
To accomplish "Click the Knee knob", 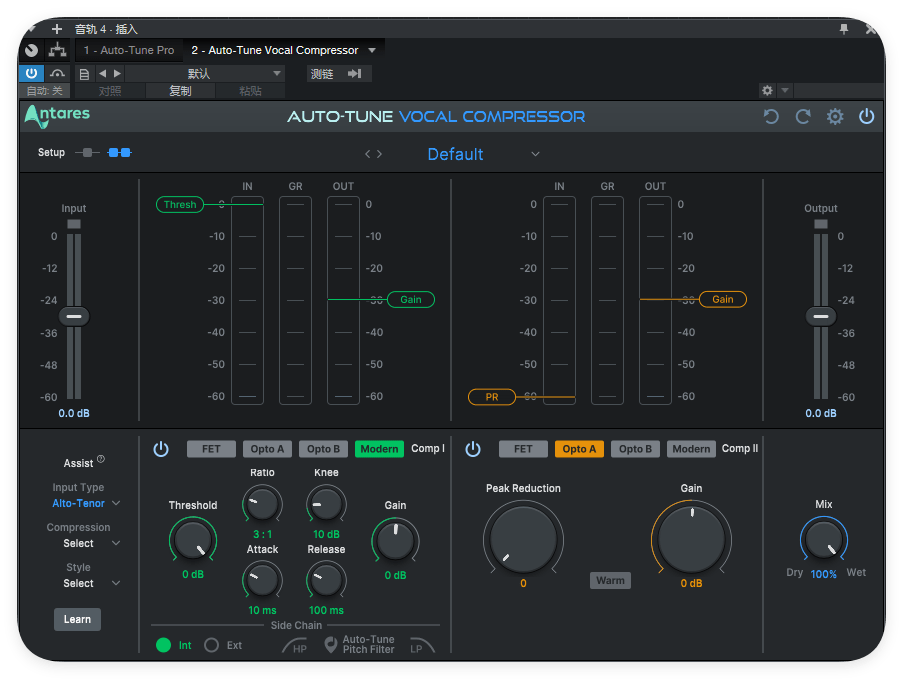I will (x=326, y=504).
